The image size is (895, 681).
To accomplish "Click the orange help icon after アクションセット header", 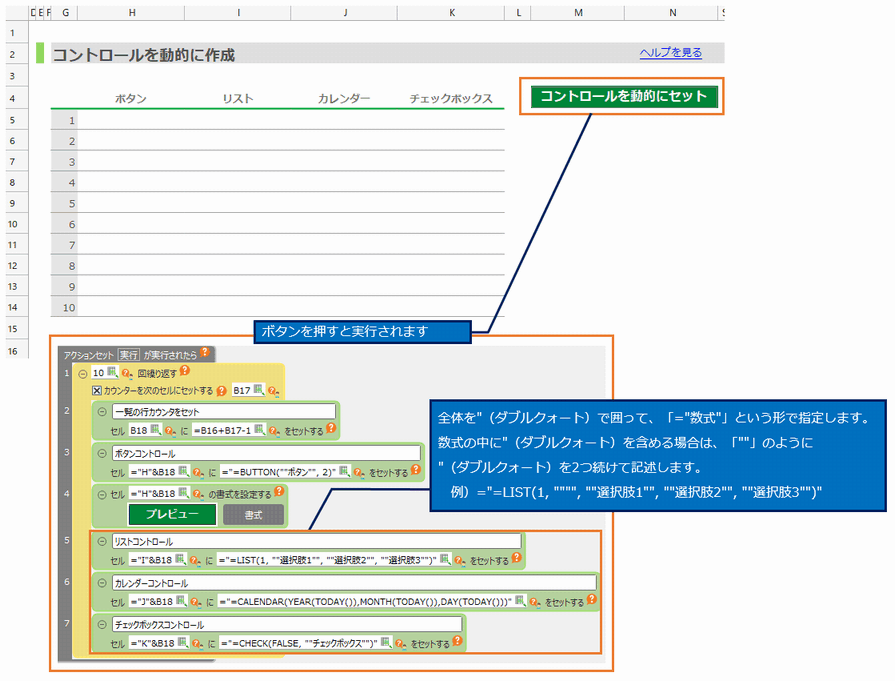I will [x=205, y=353].
